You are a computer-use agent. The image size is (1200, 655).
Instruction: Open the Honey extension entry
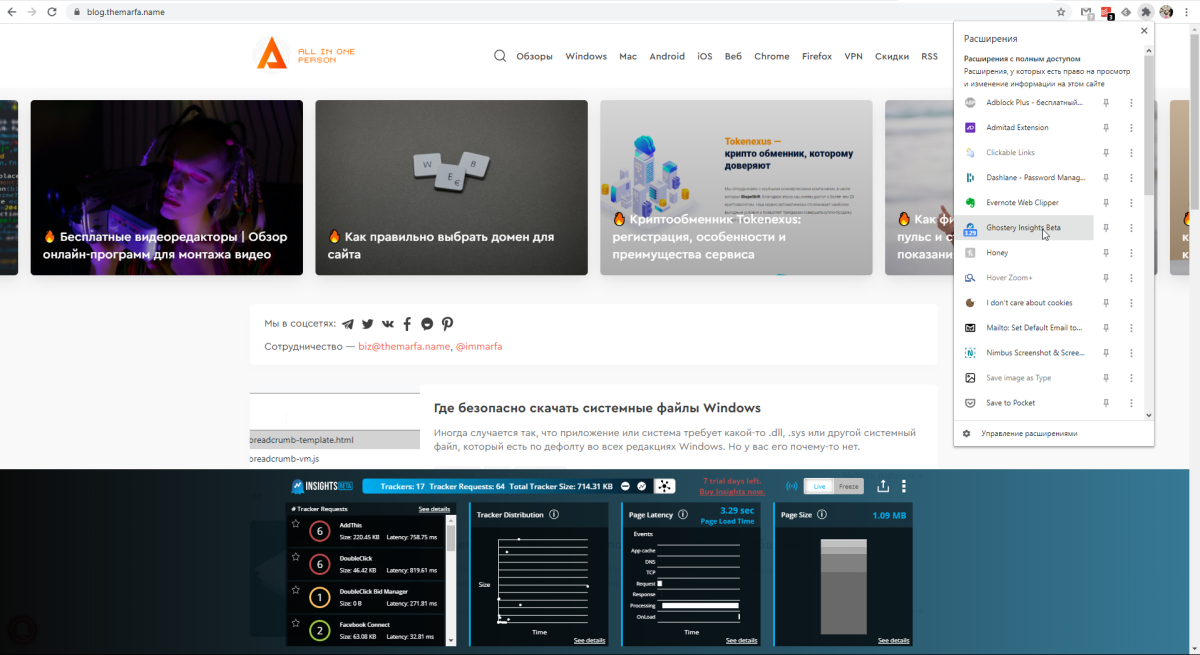tap(1025, 253)
